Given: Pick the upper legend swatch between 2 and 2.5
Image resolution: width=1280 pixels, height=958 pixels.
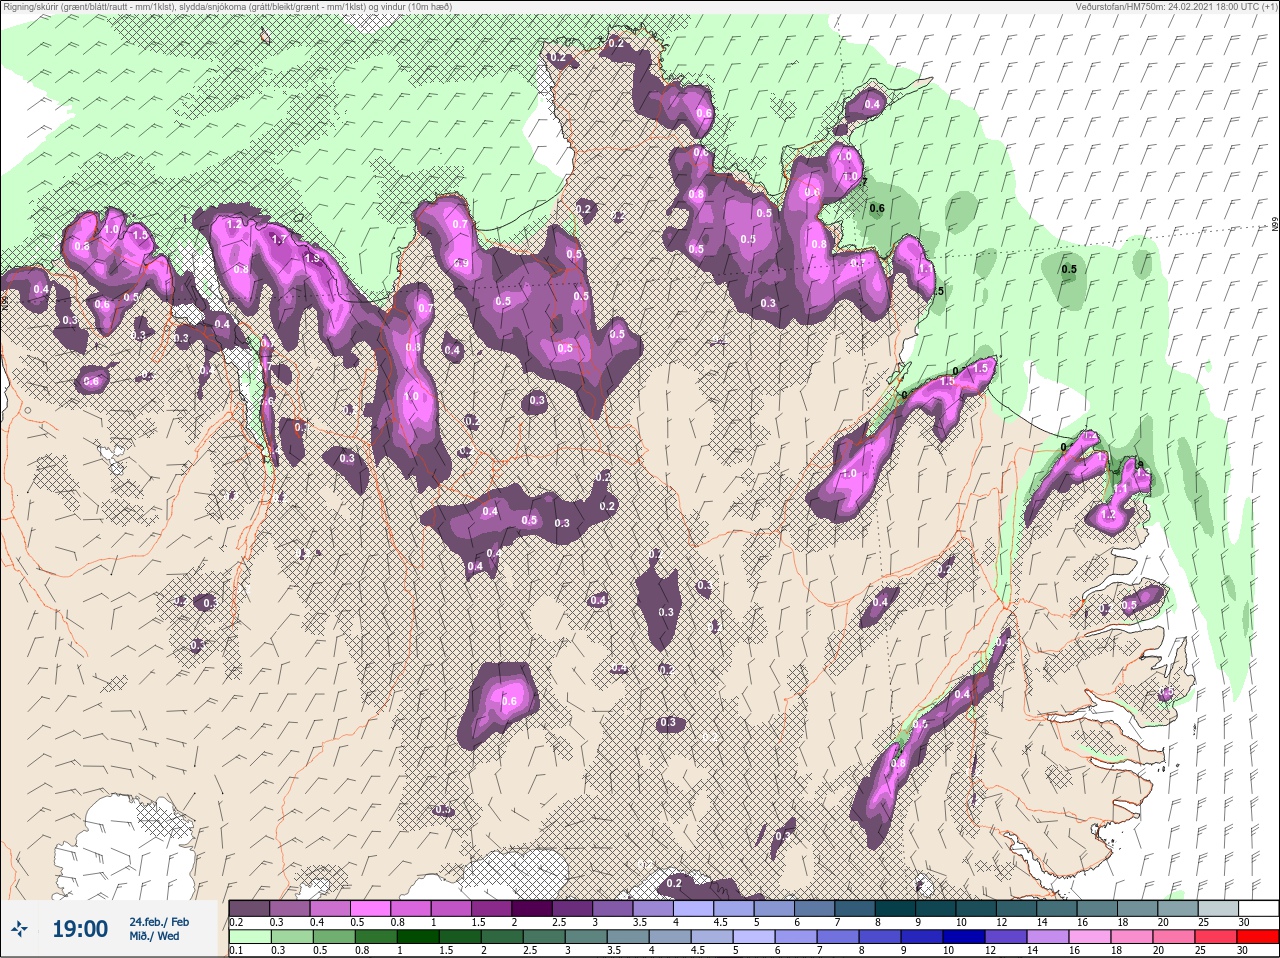Looking at the screenshot, I should [x=532, y=908].
